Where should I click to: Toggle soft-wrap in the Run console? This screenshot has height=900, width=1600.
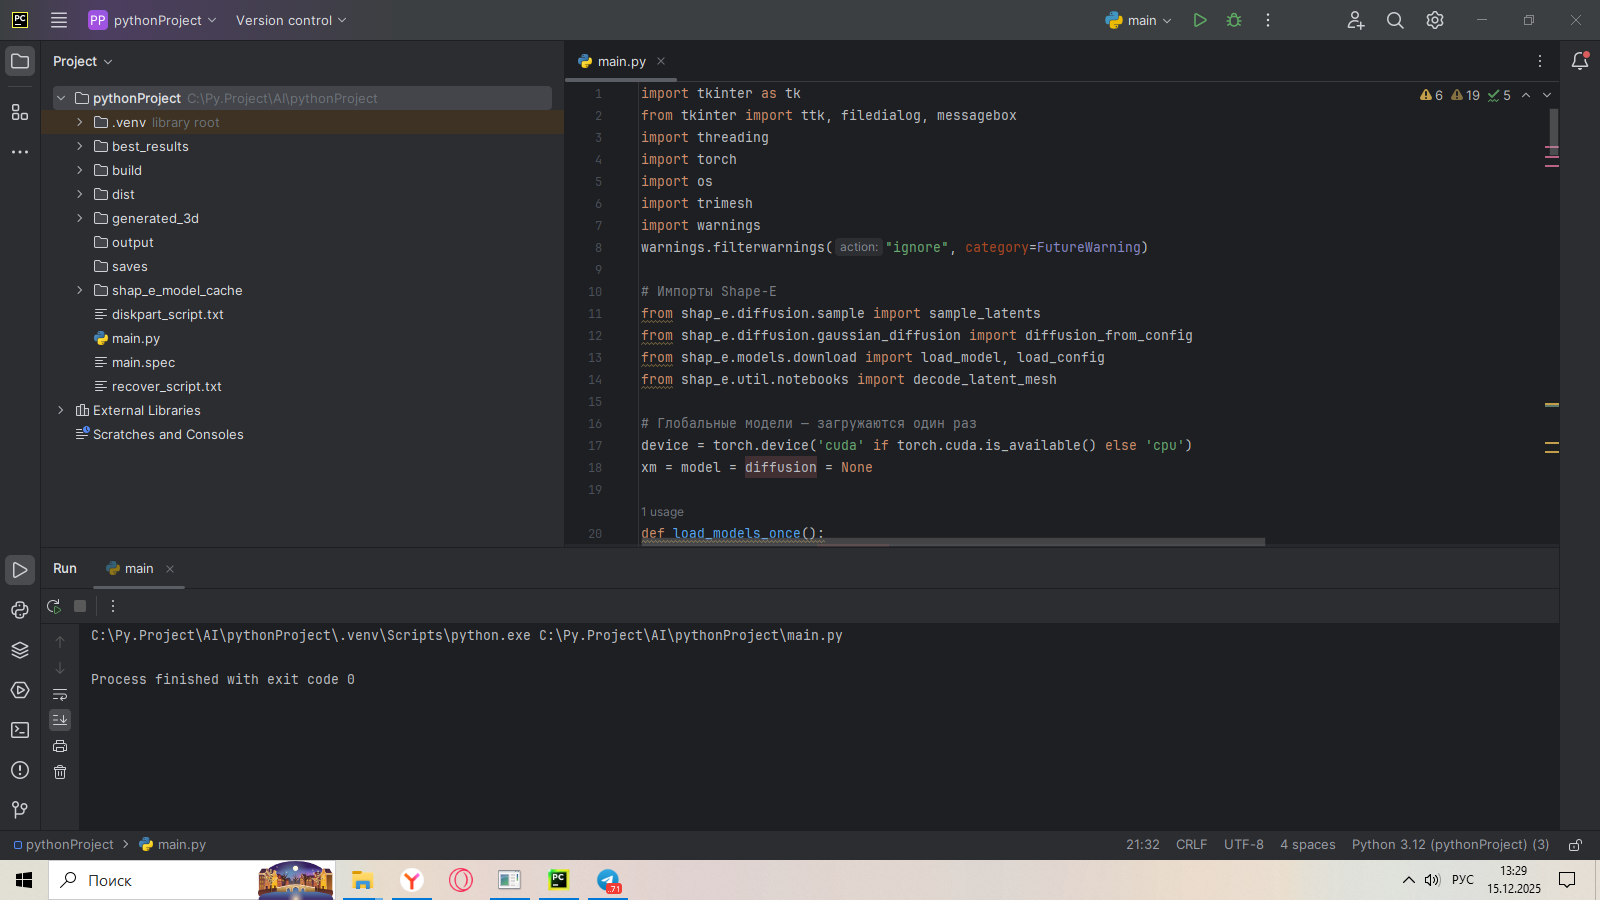pyautogui.click(x=60, y=694)
